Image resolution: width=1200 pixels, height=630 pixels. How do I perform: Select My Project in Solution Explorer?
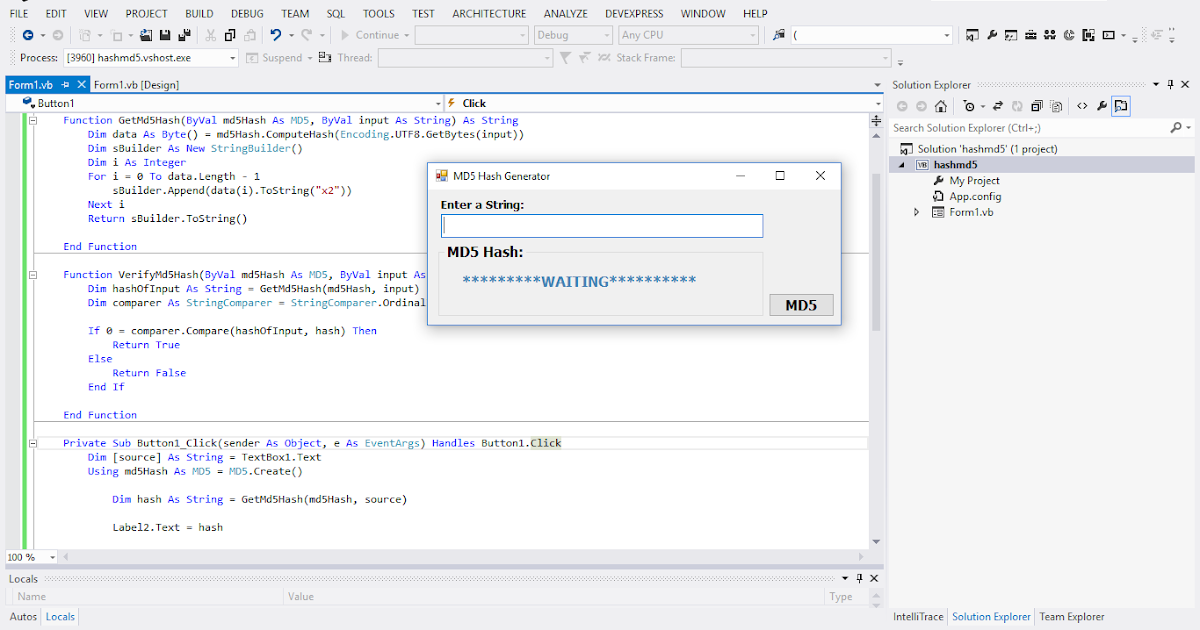tap(974, 181)
